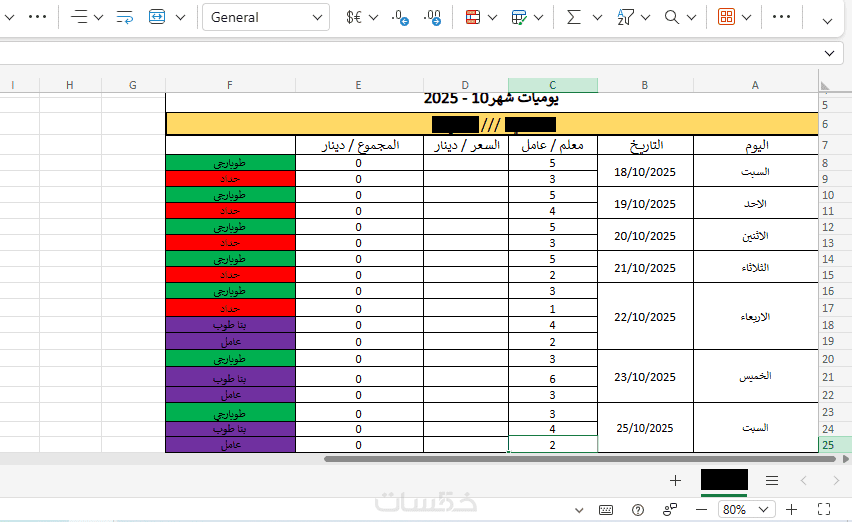
Task: Expand currency format dropdown arrow
Action: (373, 17)
